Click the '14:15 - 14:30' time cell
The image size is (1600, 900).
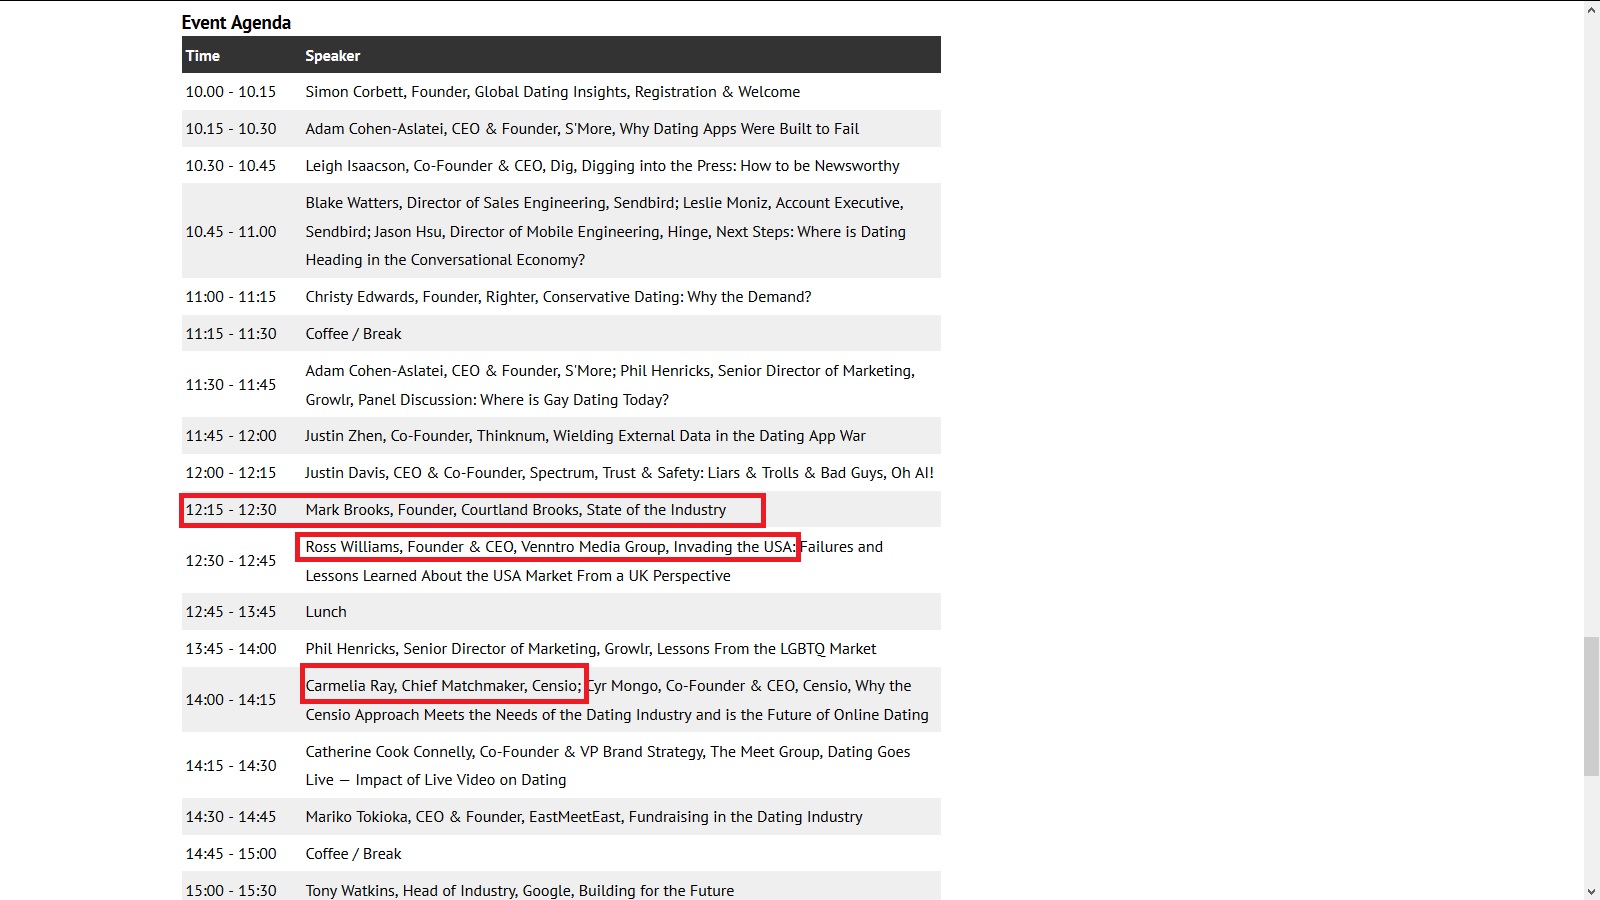[x=231, y=766]
